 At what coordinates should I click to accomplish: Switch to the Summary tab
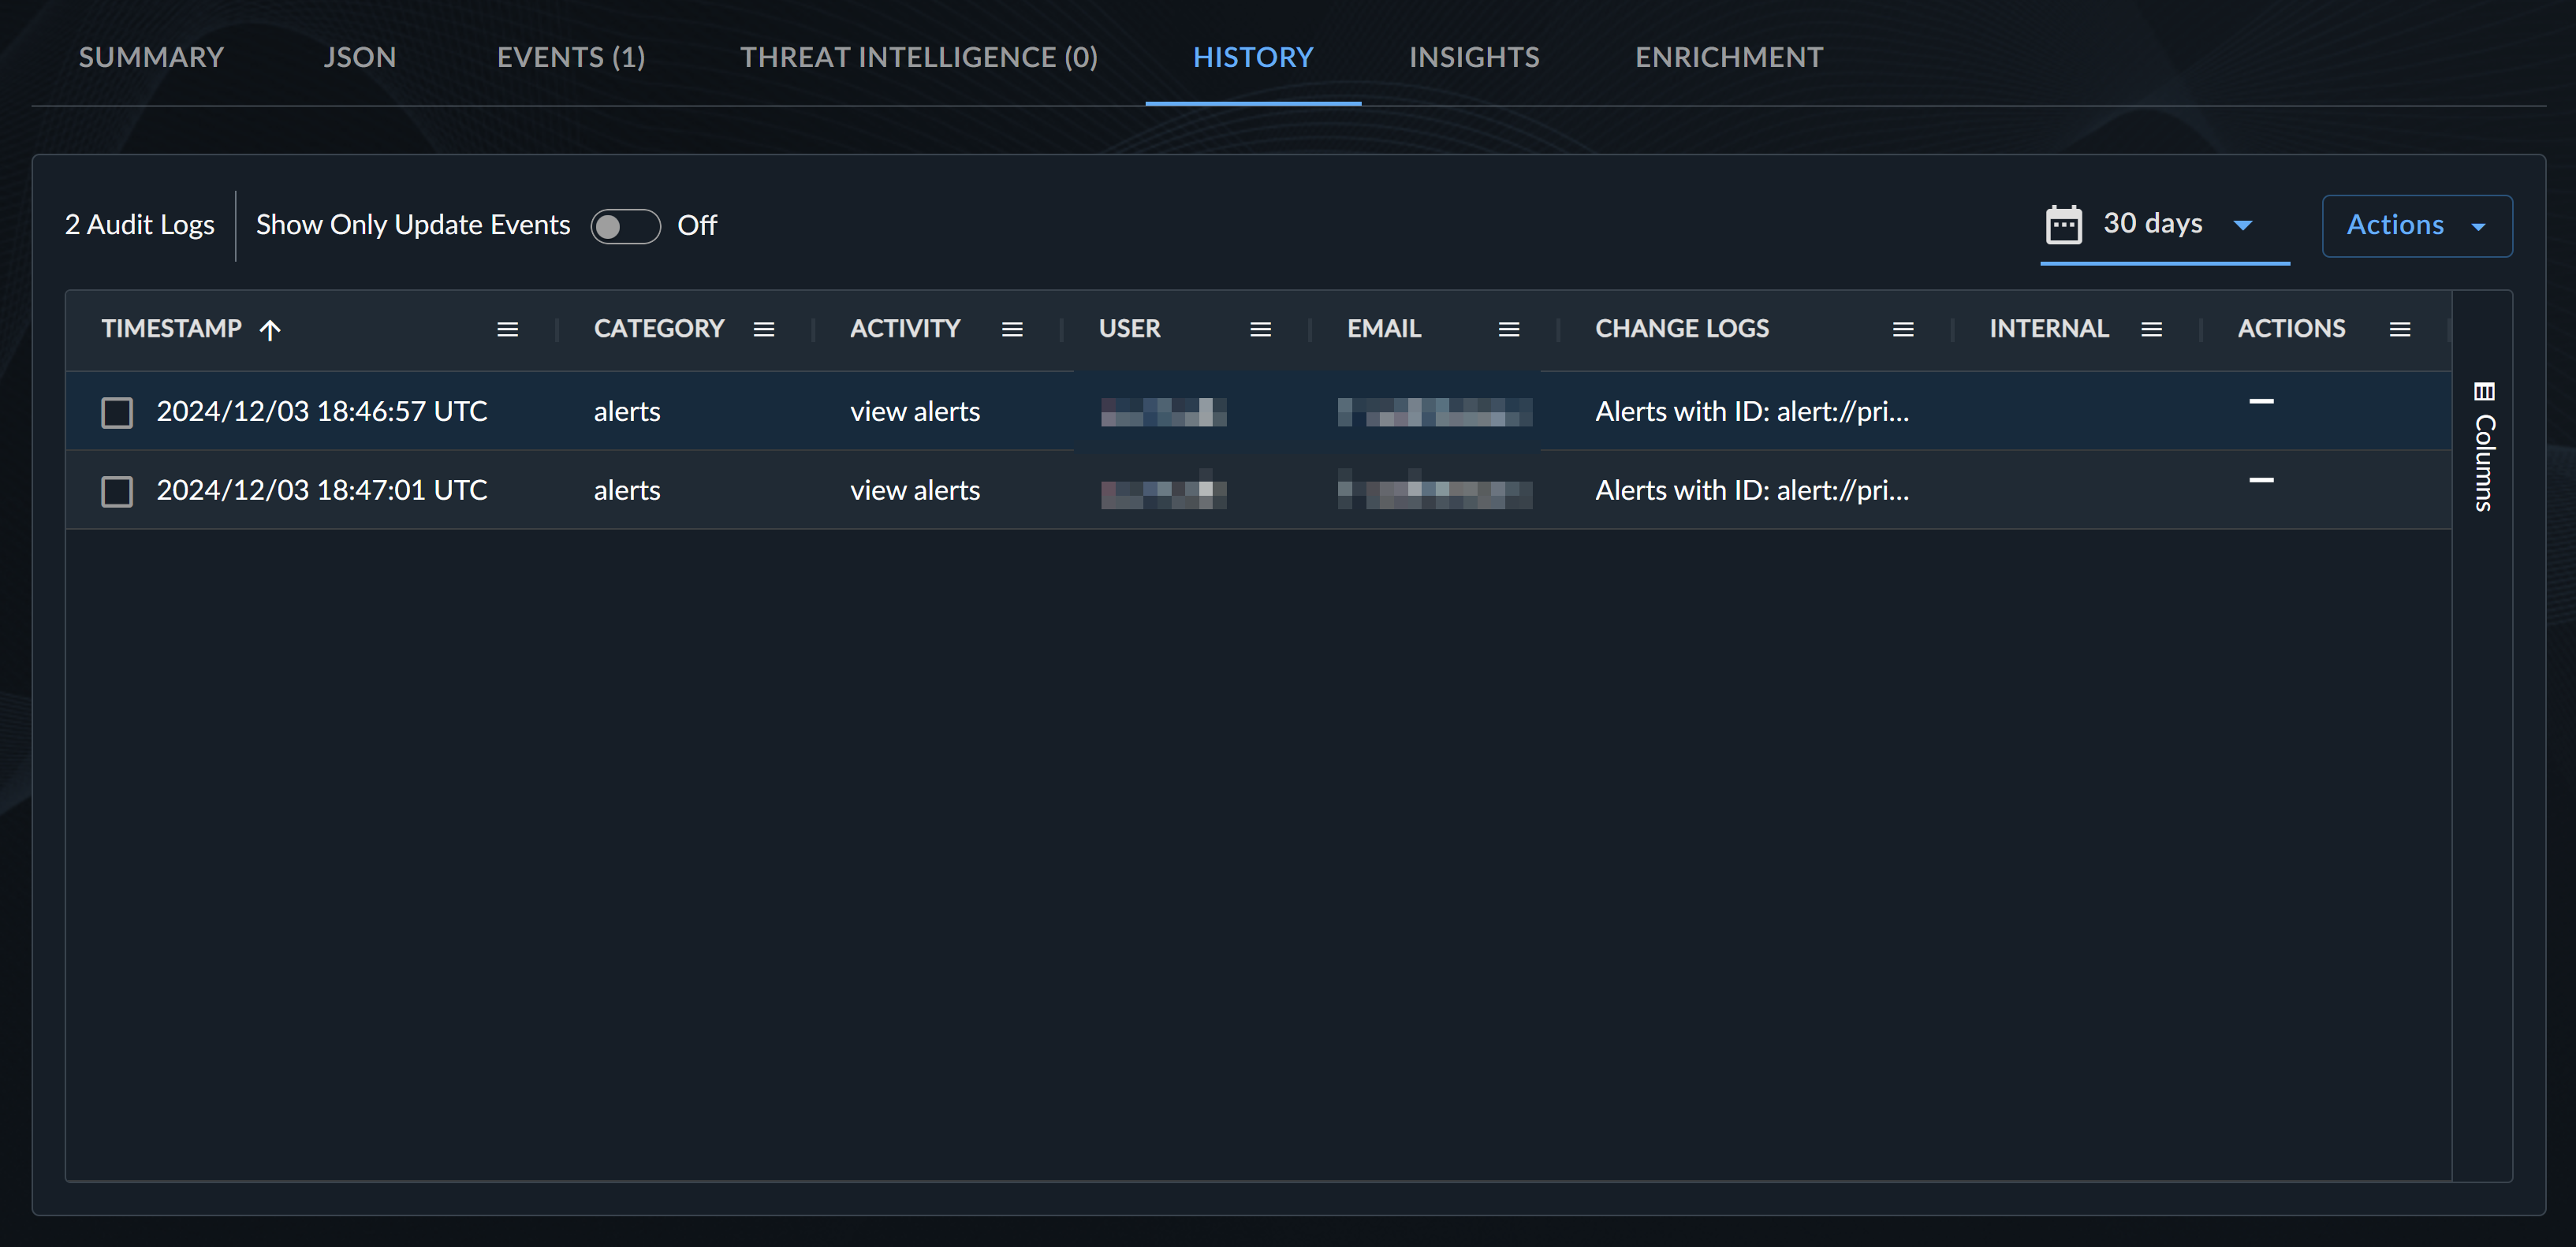click(151, 57)
